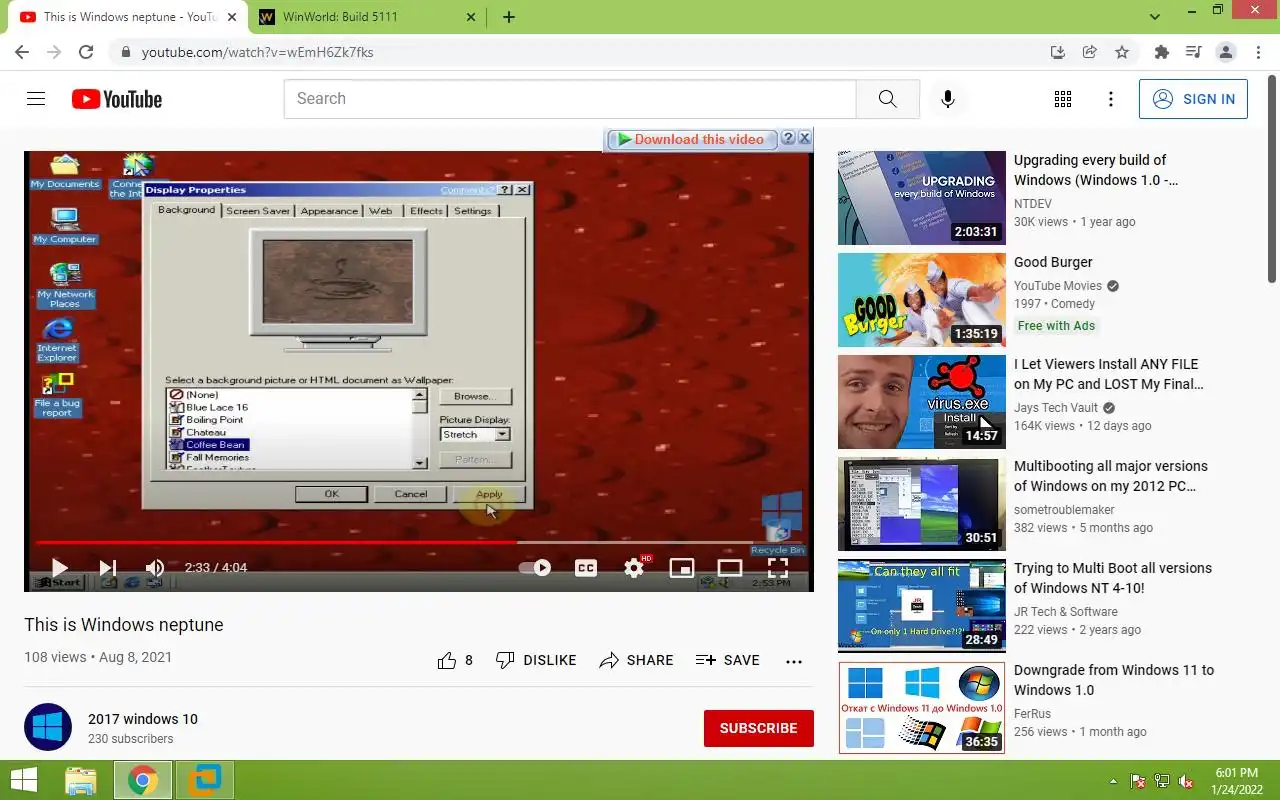Open I Let Viewers Install ANY FILE title
The image size is (1280, 800).
(1108, 374)
